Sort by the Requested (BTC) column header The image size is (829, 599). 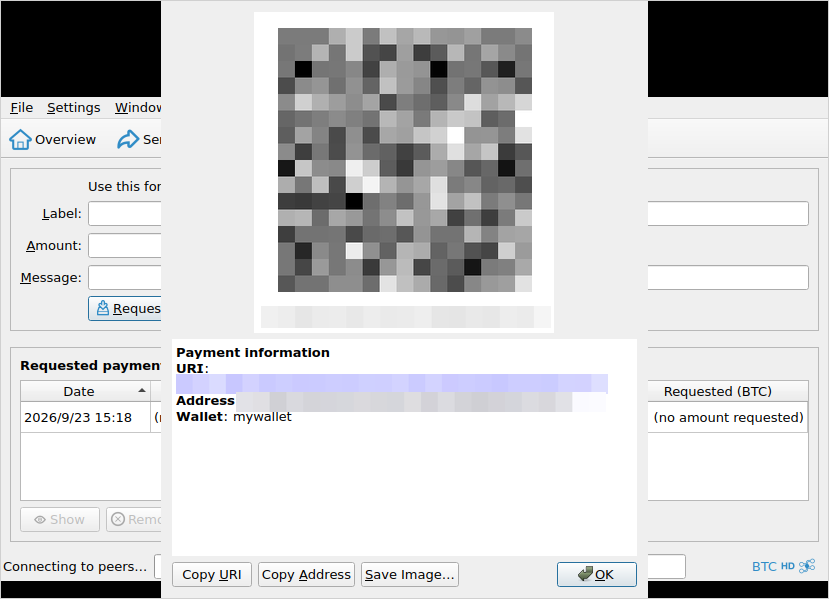pyautogui.click(x=727, y=391)
